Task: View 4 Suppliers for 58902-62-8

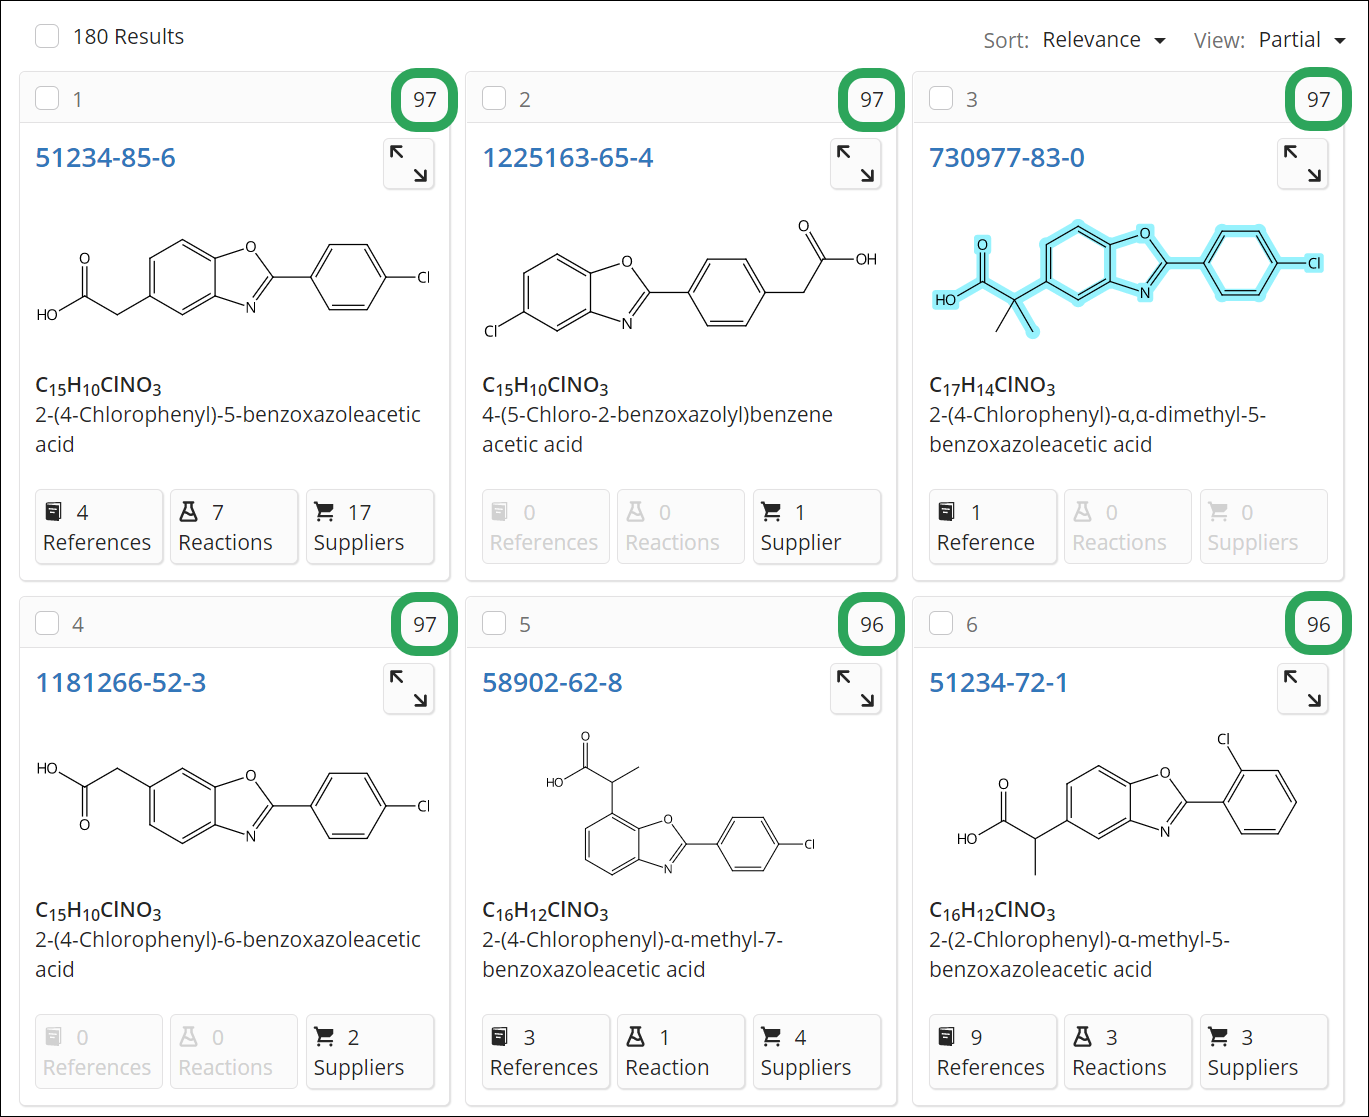Action: (817, 1052)
